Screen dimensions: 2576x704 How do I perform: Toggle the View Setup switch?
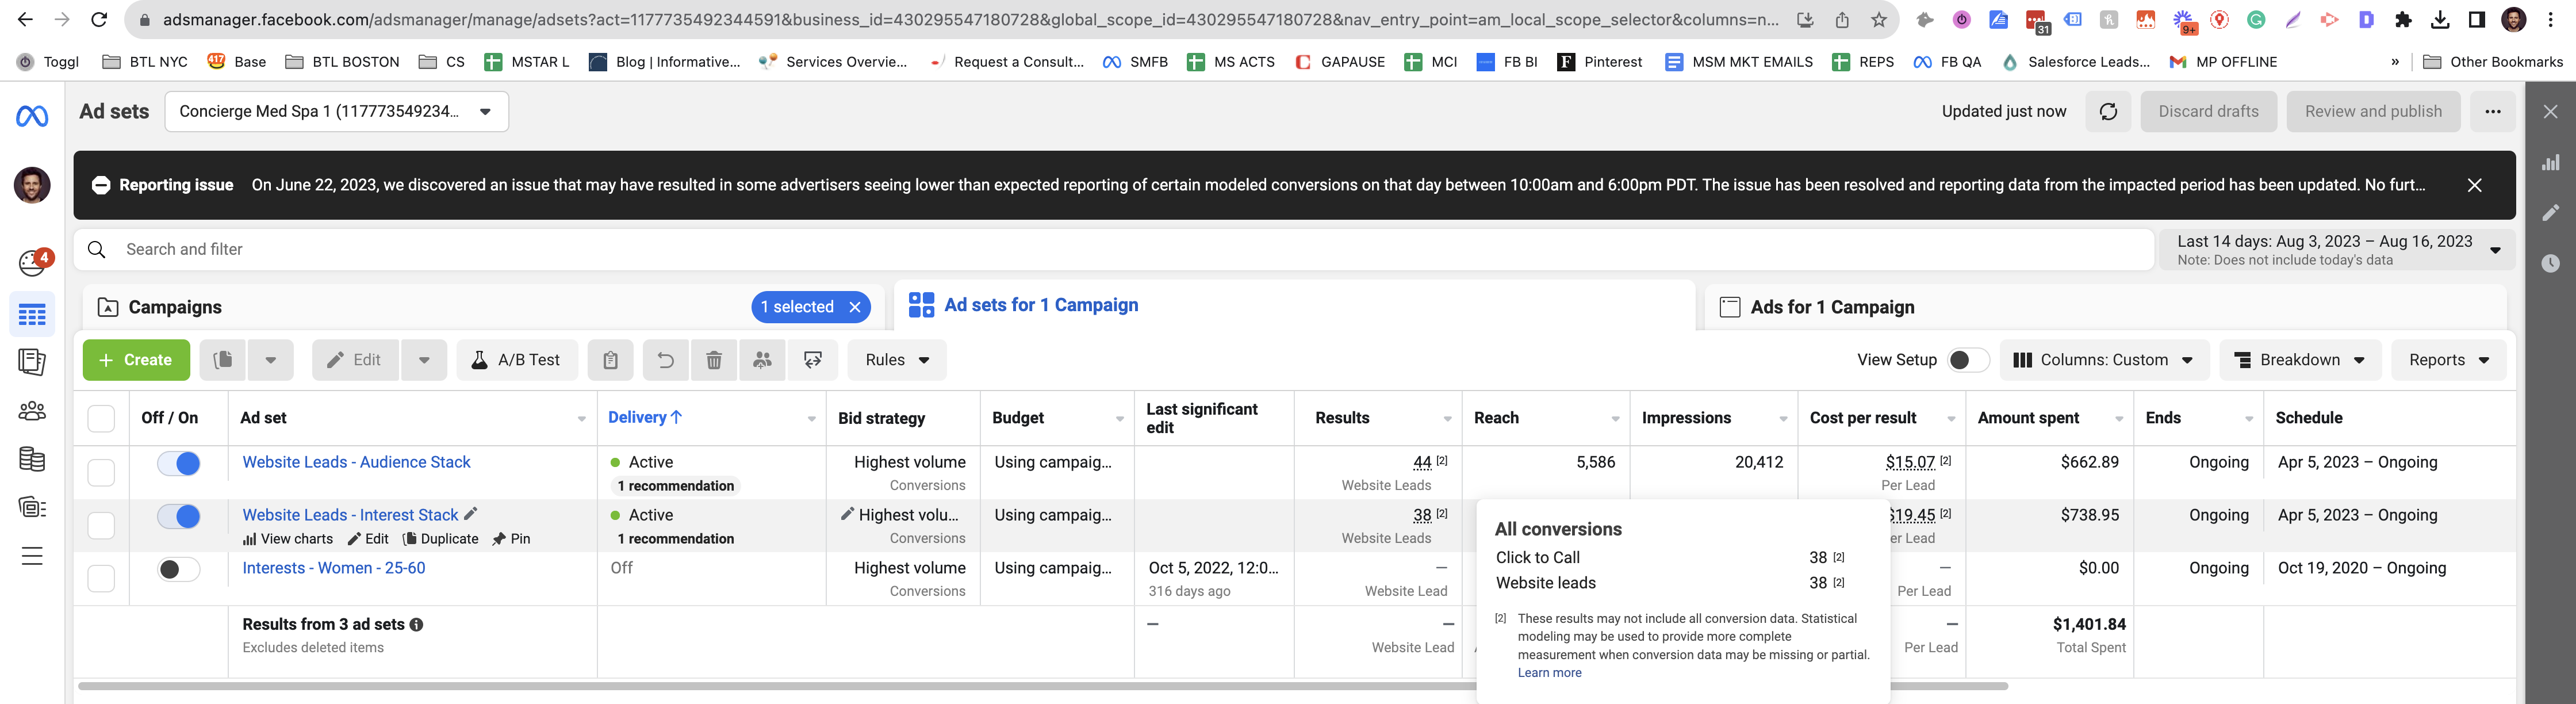1968,360
